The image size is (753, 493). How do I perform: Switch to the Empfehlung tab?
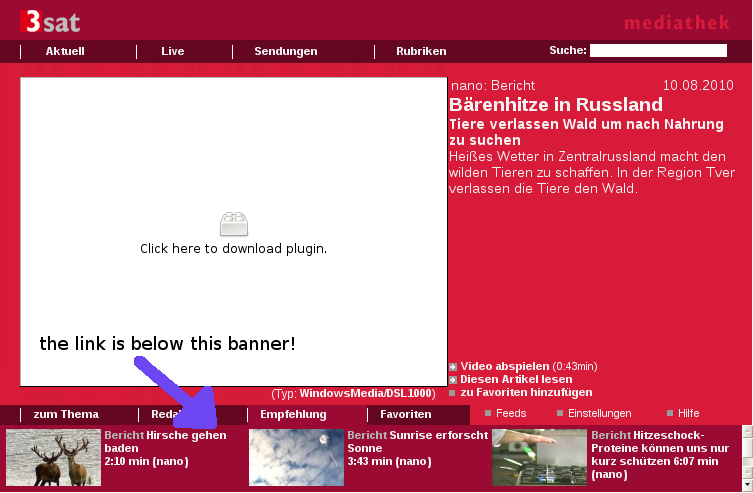pos(293,414)
